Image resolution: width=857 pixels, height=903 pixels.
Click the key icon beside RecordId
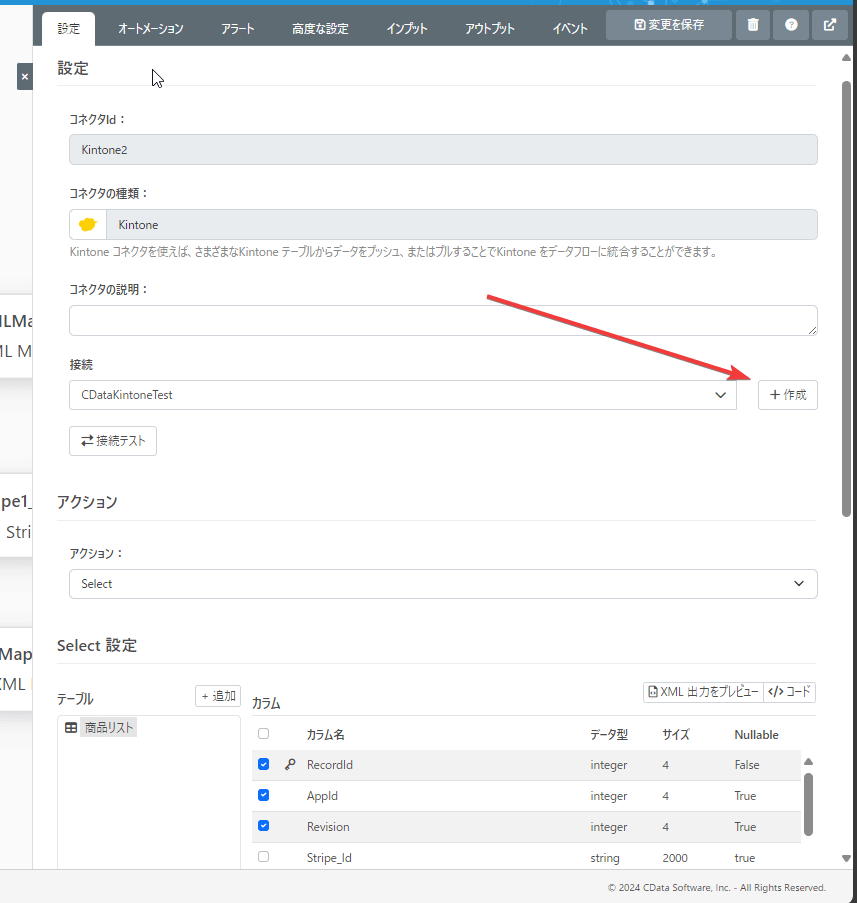click(x=290, y=764)
